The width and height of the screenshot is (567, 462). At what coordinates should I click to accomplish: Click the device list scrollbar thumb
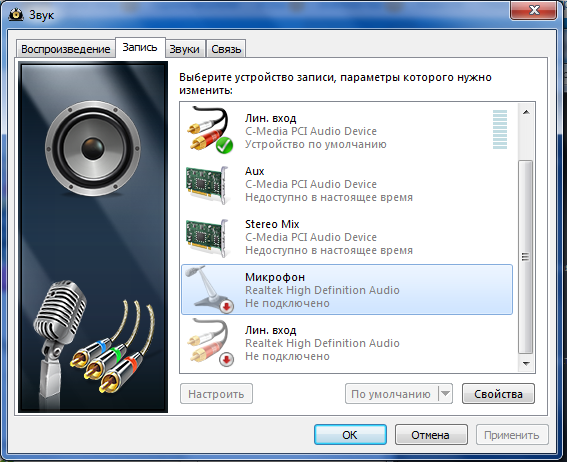(526, 257)
